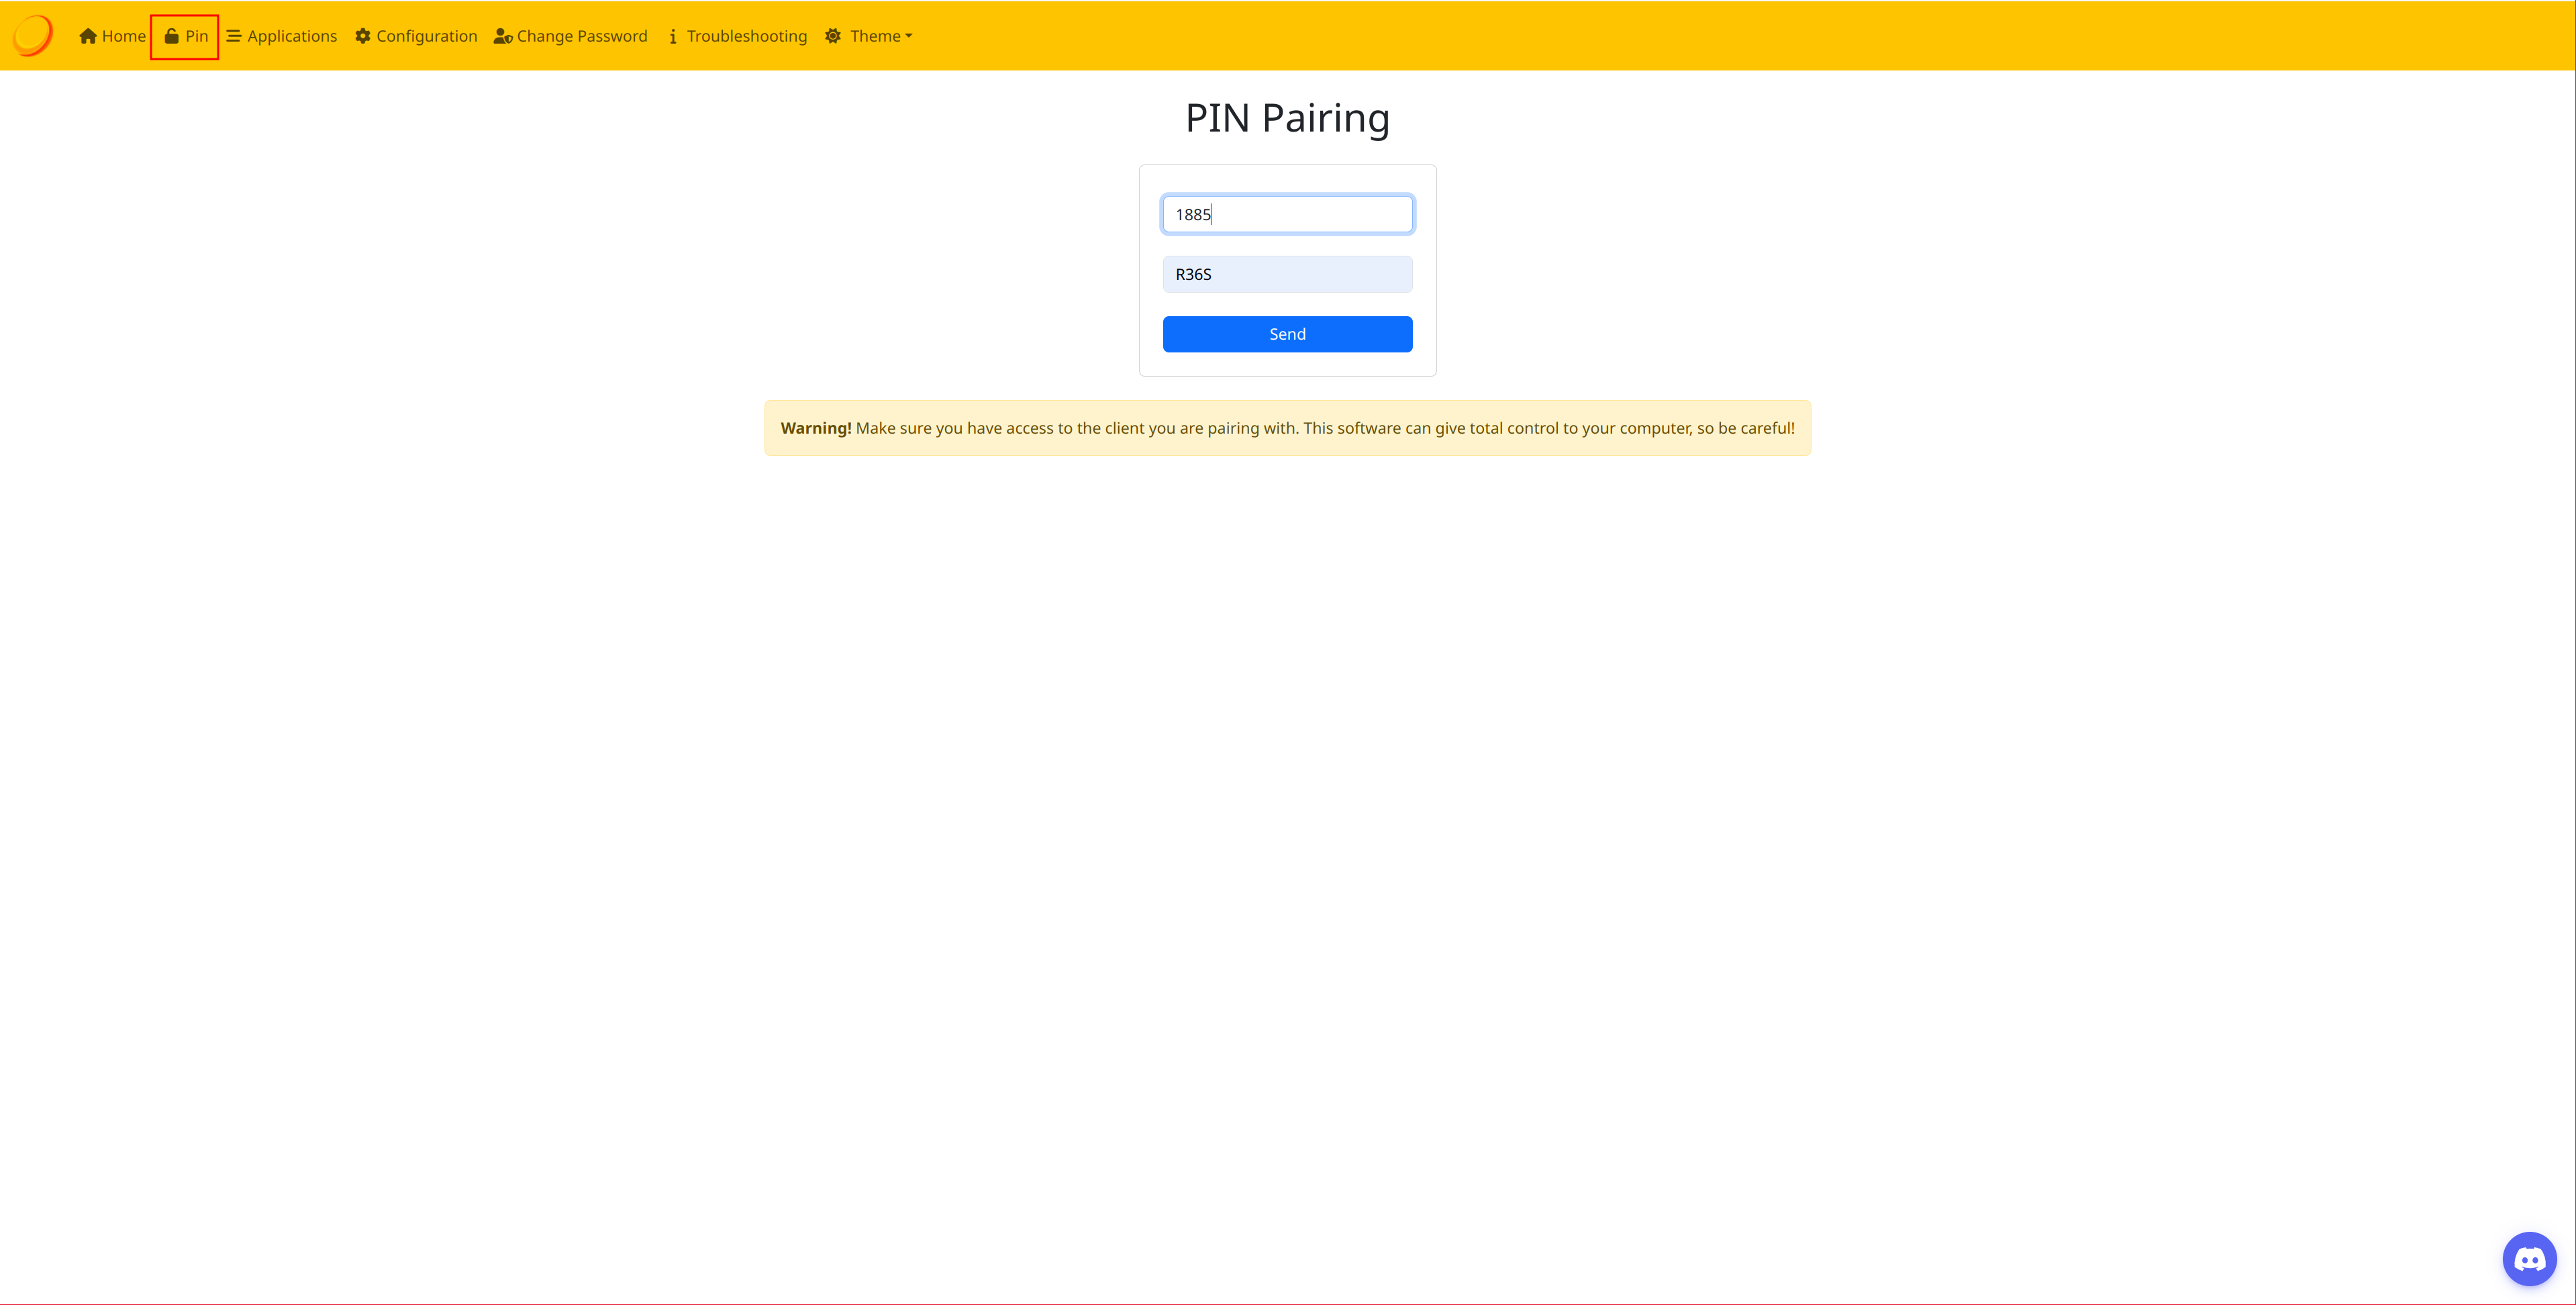Go to the Home nav item
The width and height of the screenshot is (2576, 1305).
(124, 36)
